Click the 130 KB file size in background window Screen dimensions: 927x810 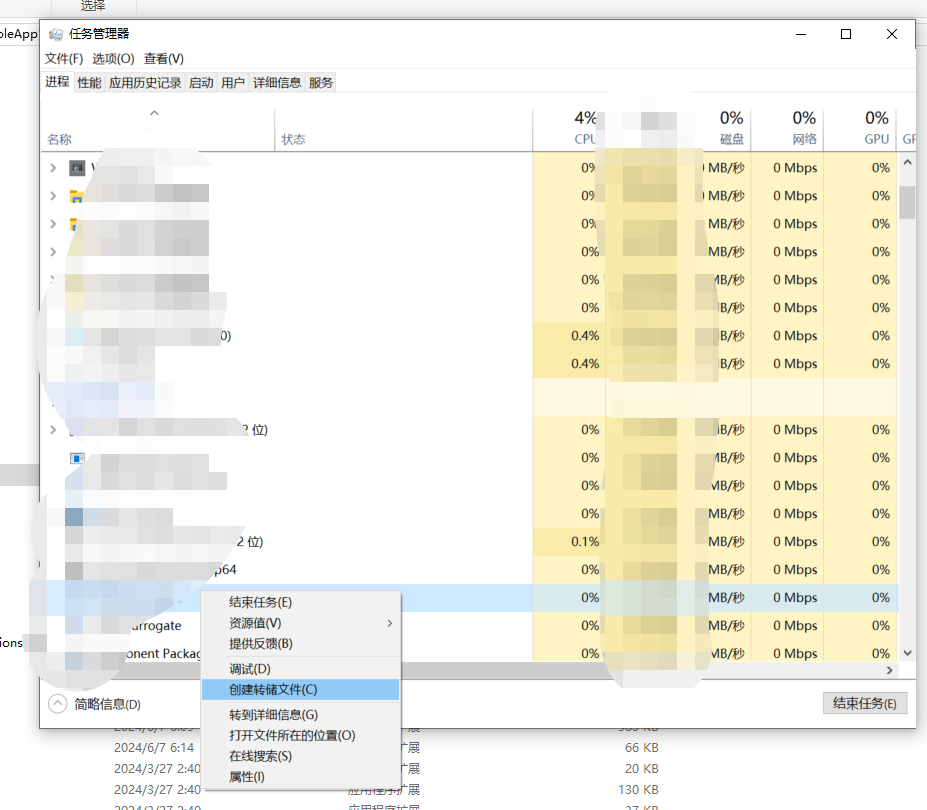(638, 790)
